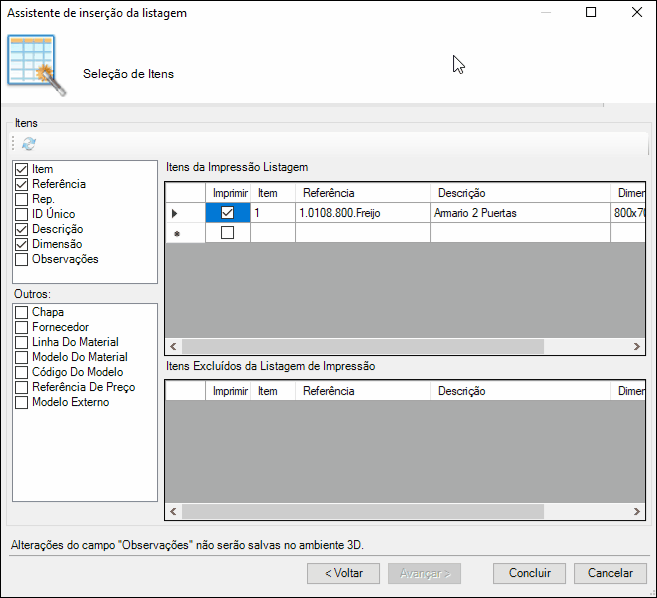Viewport: 657px width, 598px height.
Task: Click scroll left arrow of print listing grid
Action: (x=173, y=347)
